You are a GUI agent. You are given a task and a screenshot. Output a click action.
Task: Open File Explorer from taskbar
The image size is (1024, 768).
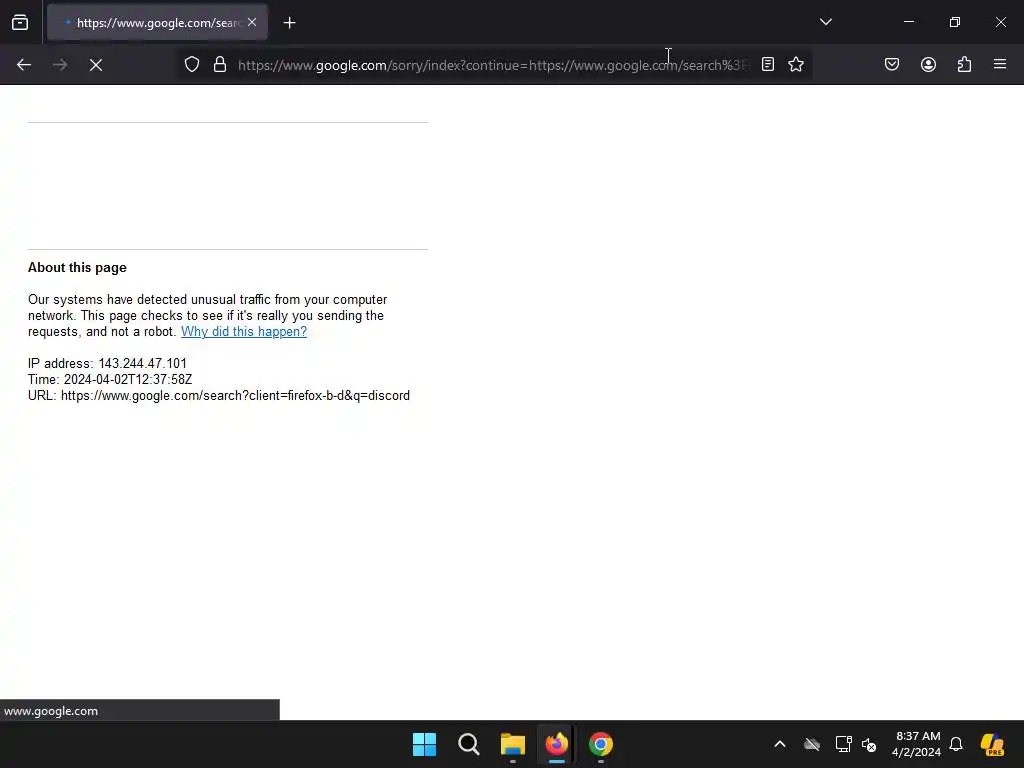[x=513, y=744]
